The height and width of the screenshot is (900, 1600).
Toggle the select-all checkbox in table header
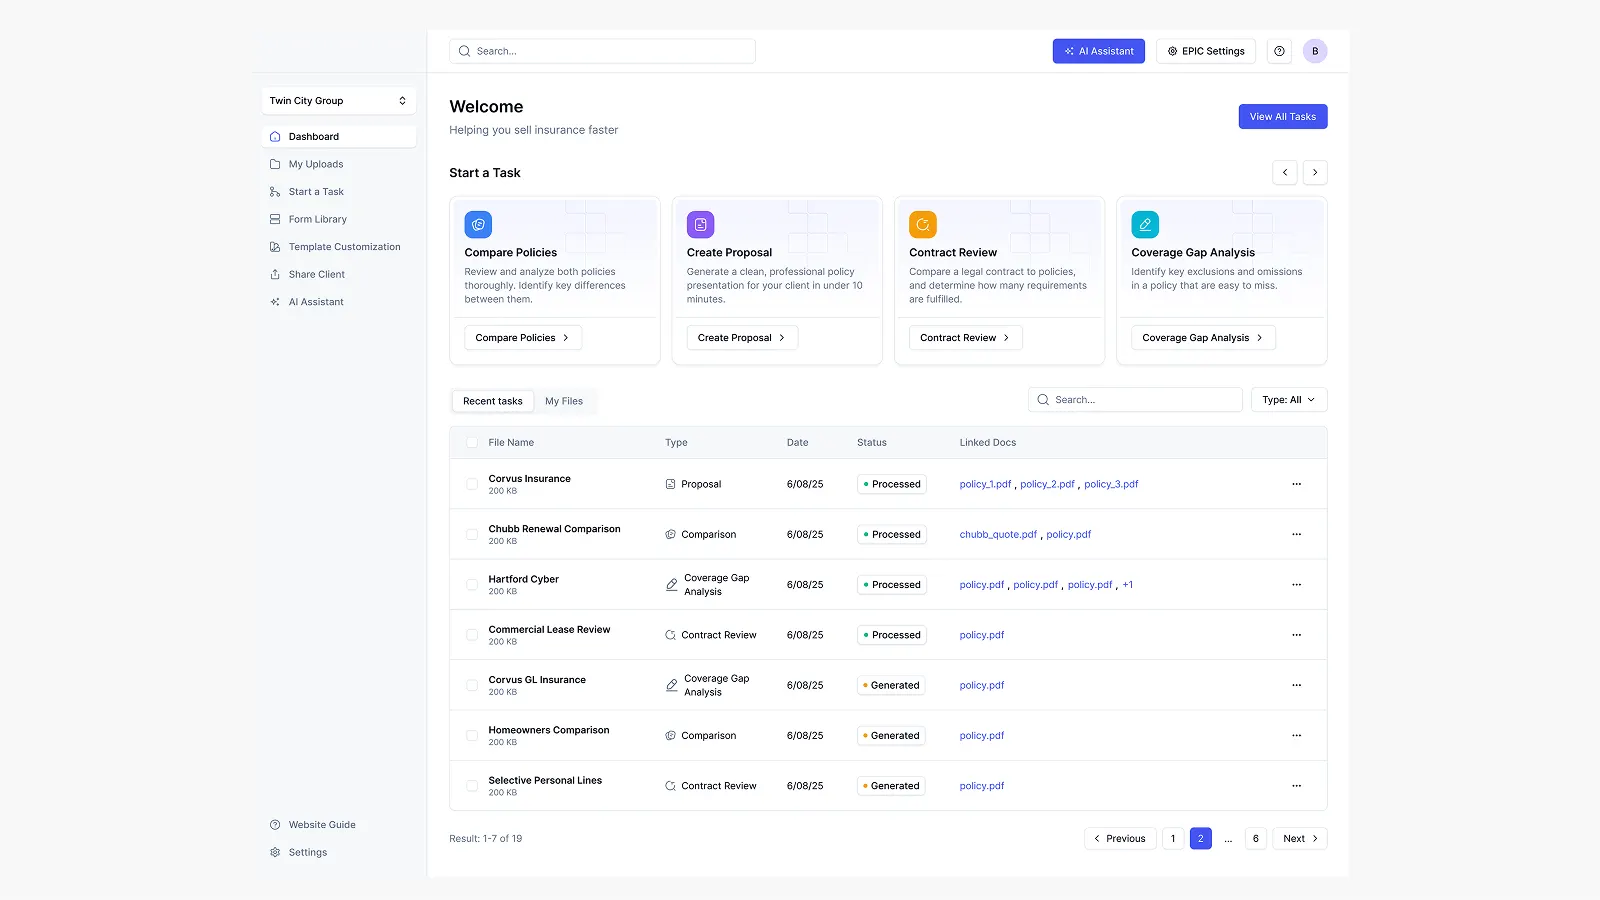tap(472, 443)
